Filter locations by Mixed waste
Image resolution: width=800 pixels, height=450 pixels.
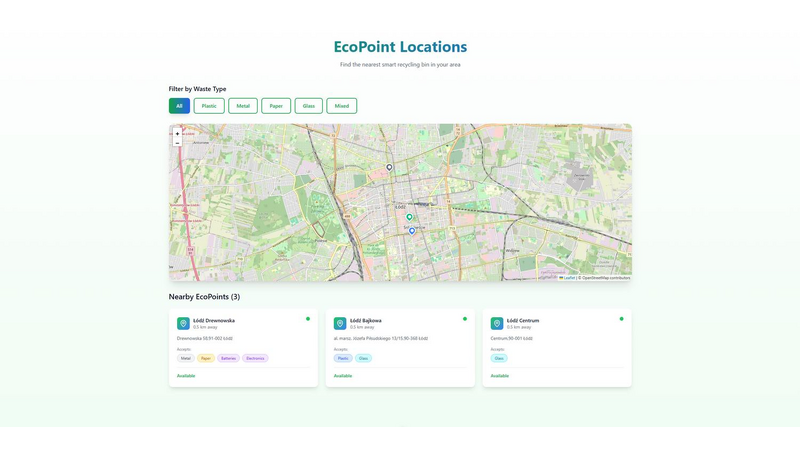tap(342, 106)
